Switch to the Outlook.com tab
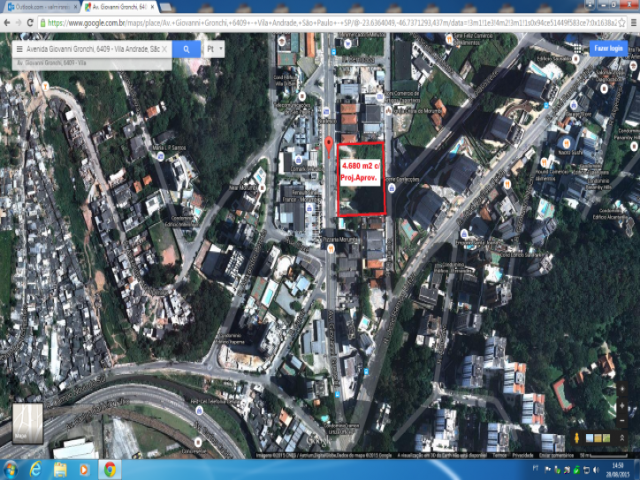 39,7
